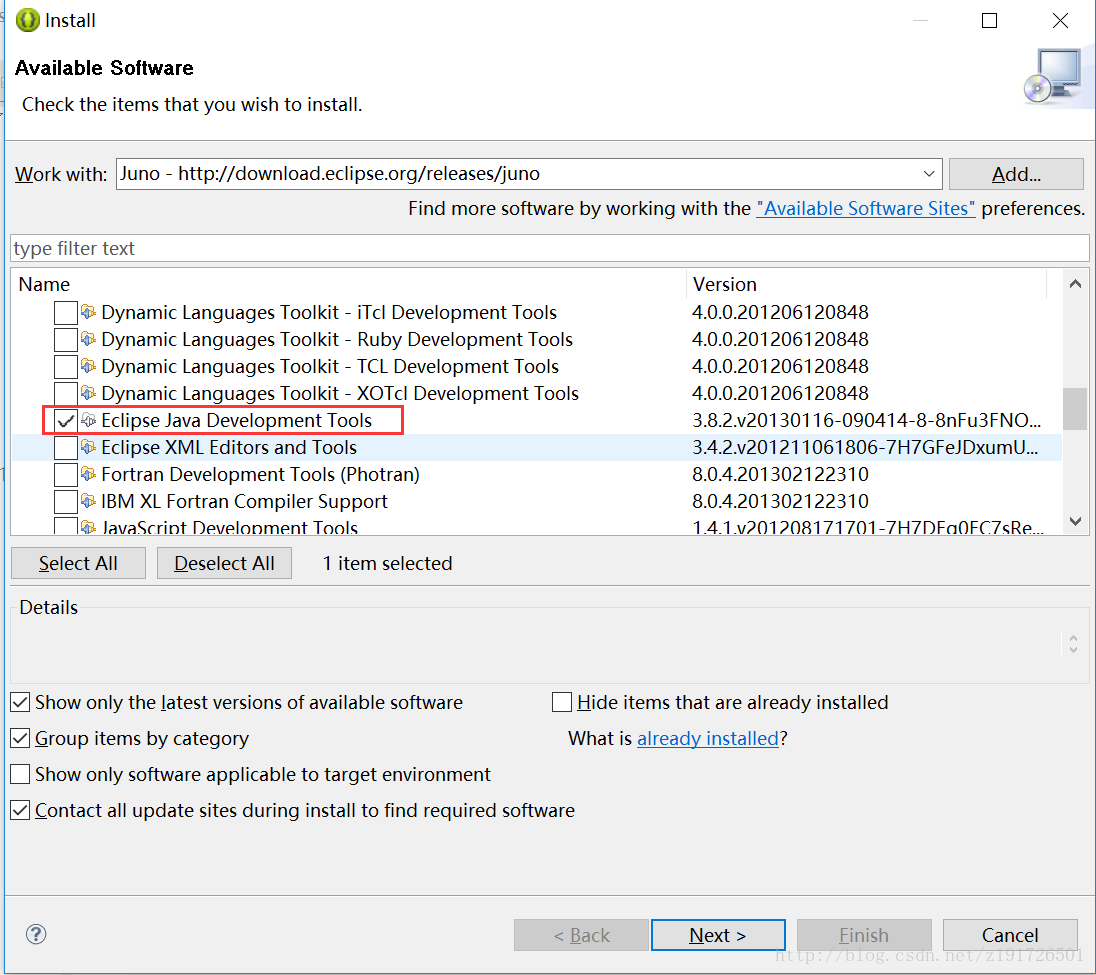Click version 3.8.2.v20130116-090414 text
Viewport: 1096px width, 975px height.
point(866,420)
